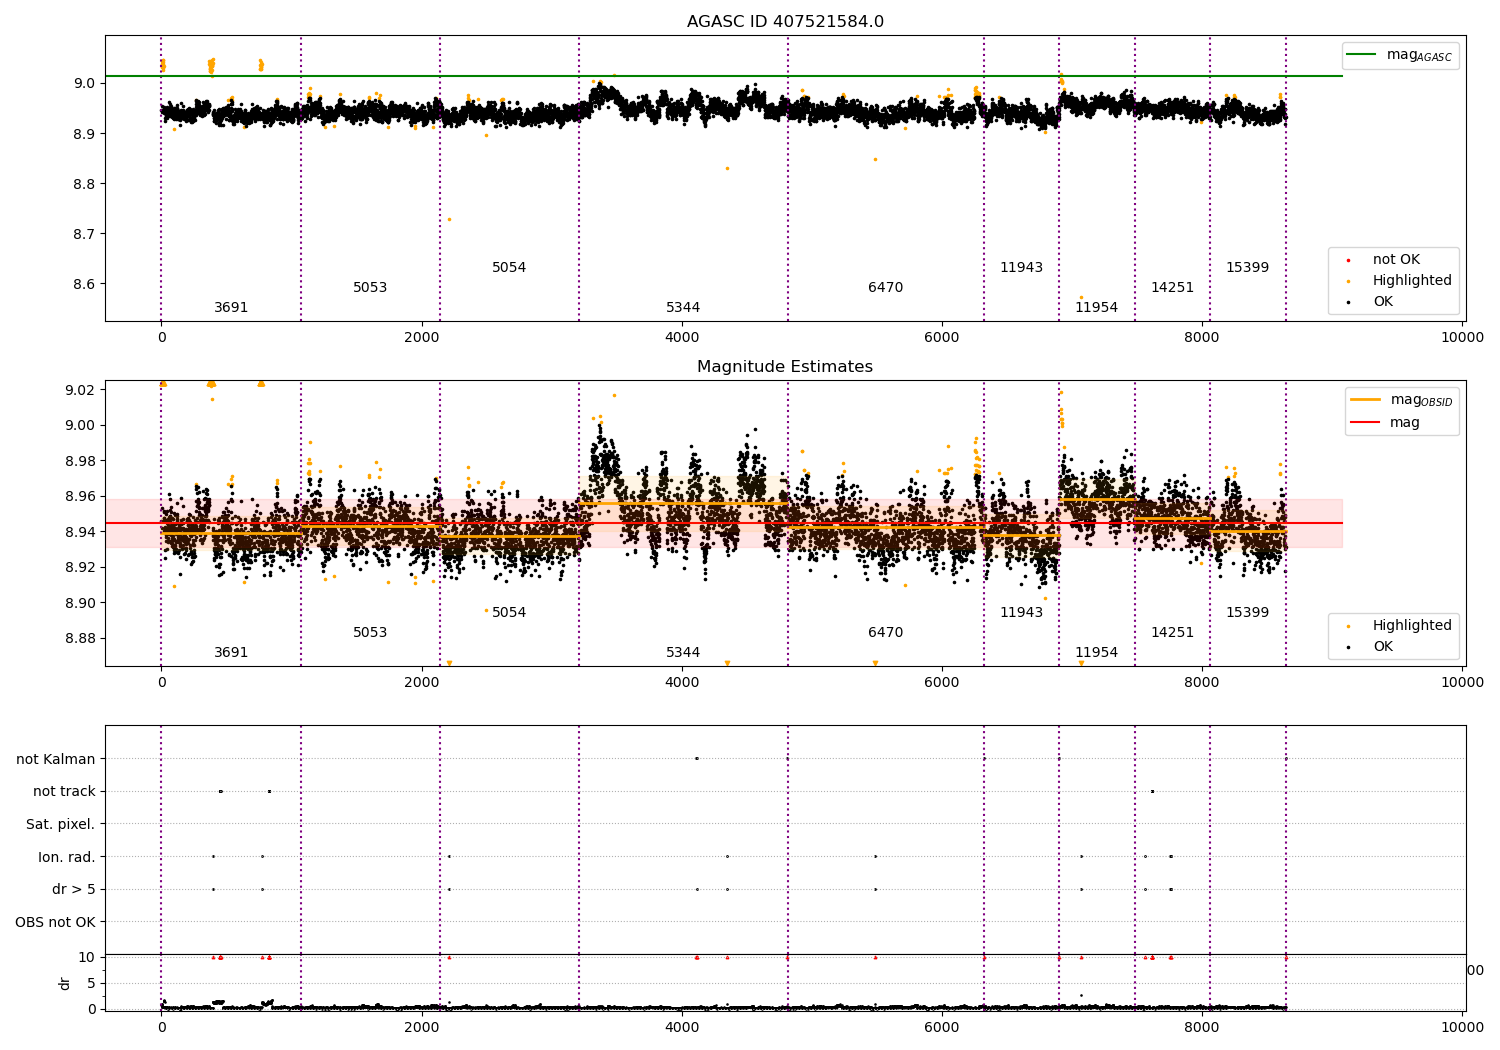Click the 8.96 y-axis tick label
1500x1050 pixels.
pos(81,496)
